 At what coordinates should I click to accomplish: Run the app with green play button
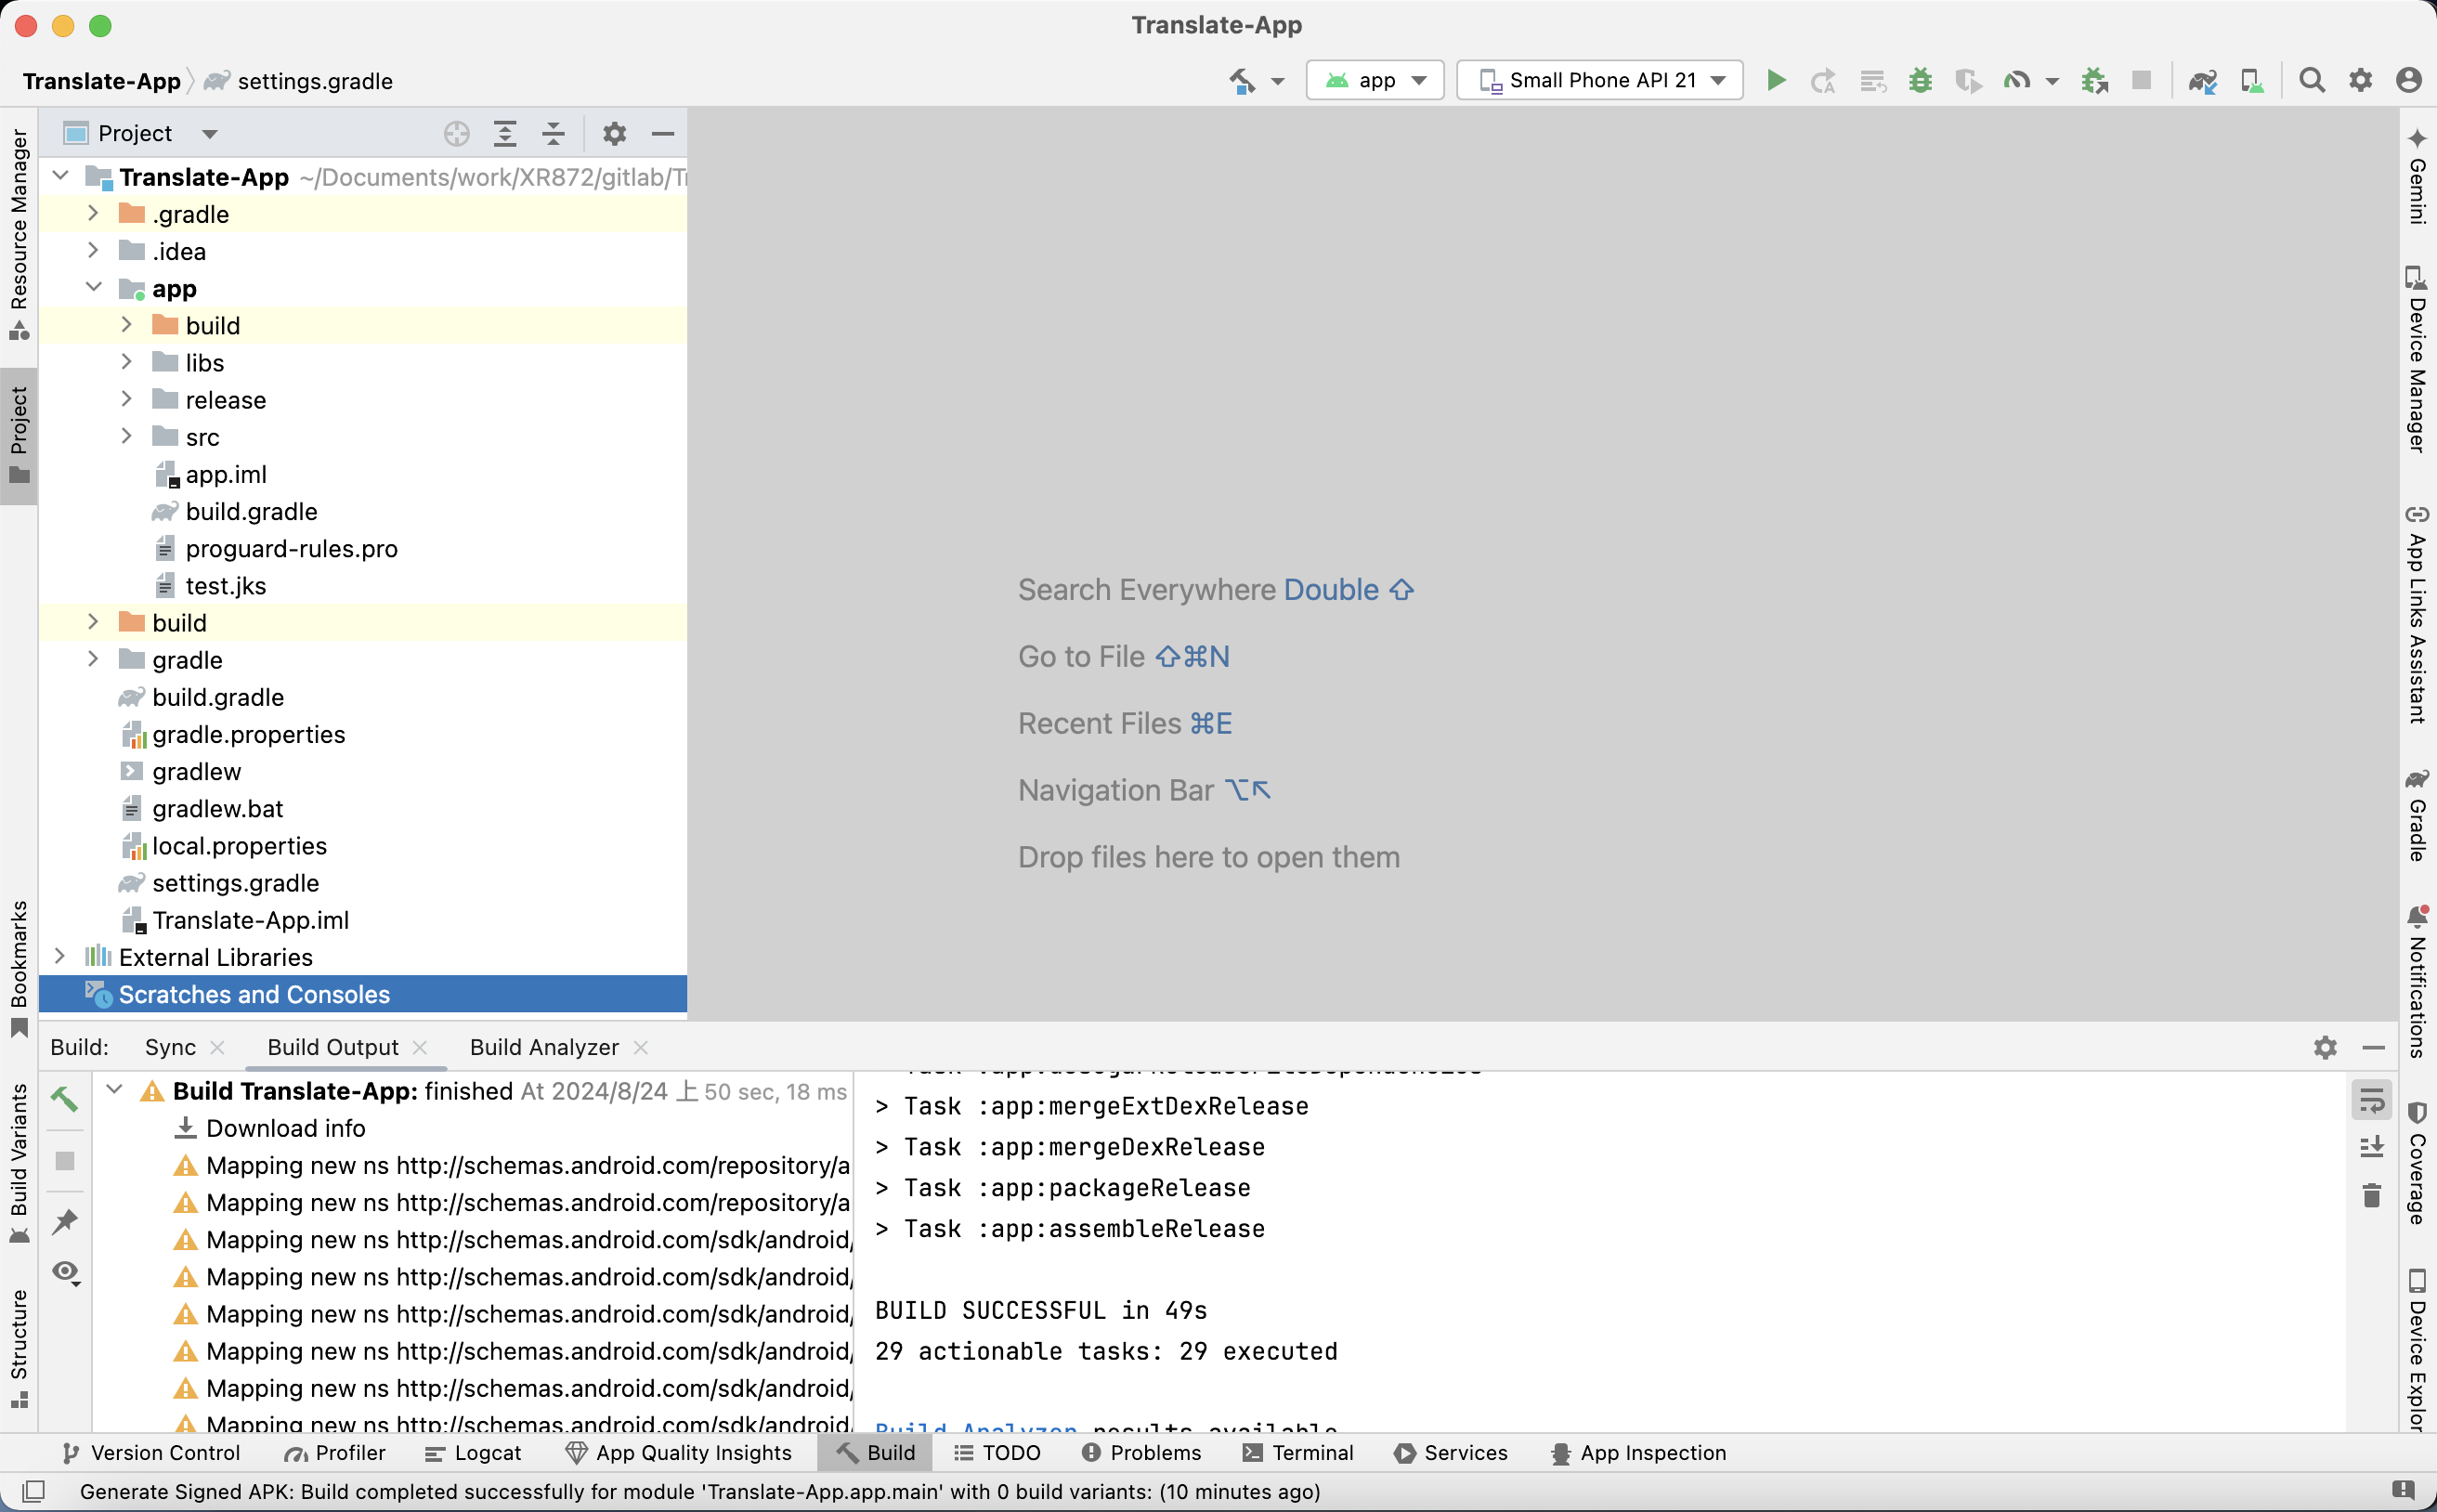point(1776,80)
